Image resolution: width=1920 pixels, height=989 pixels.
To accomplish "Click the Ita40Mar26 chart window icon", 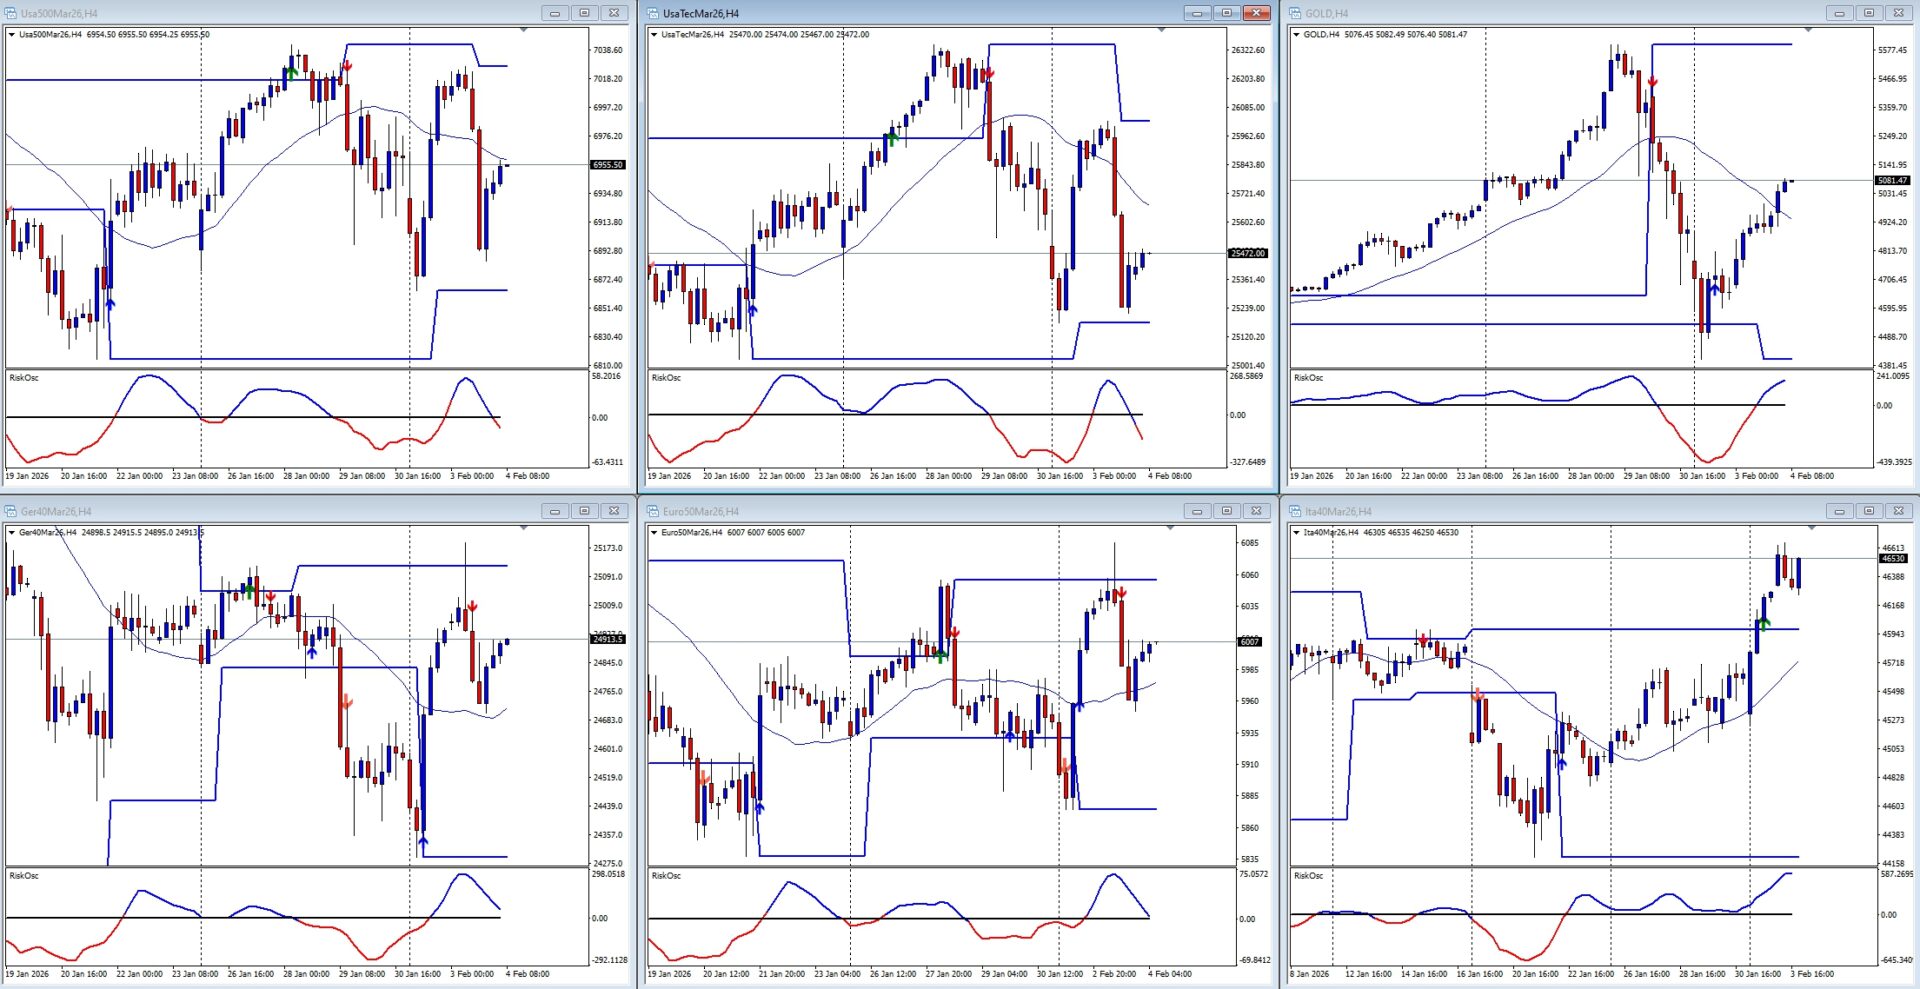I will tap(1295, 511).
